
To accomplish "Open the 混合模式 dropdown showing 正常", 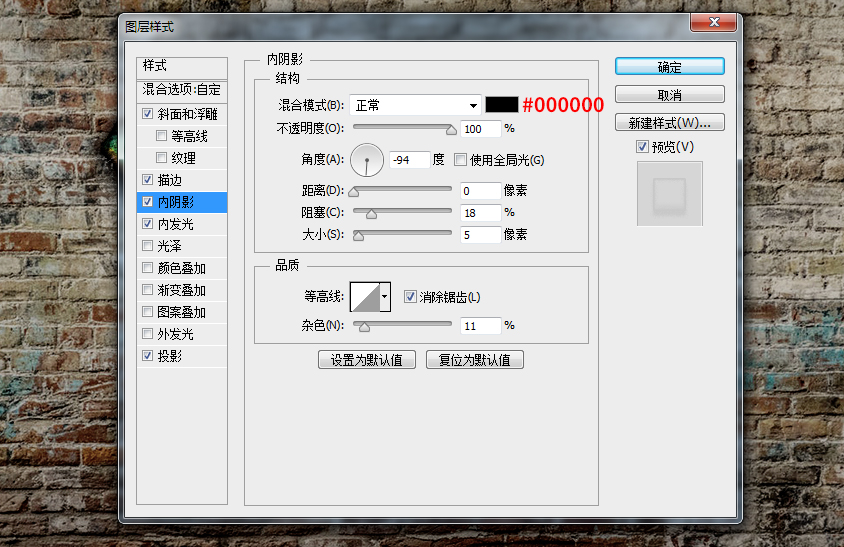I will click(x=414, y=105).
